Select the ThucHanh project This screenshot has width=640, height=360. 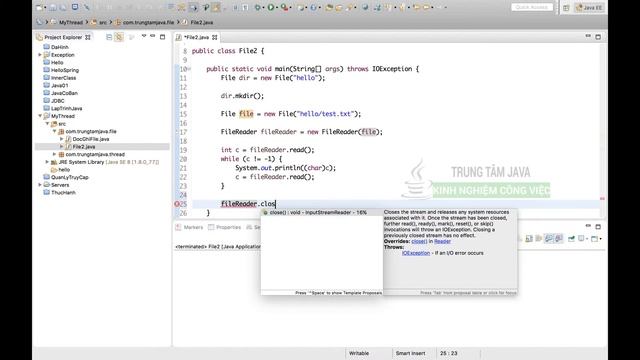pyautogui.click(x=63, y=193)
